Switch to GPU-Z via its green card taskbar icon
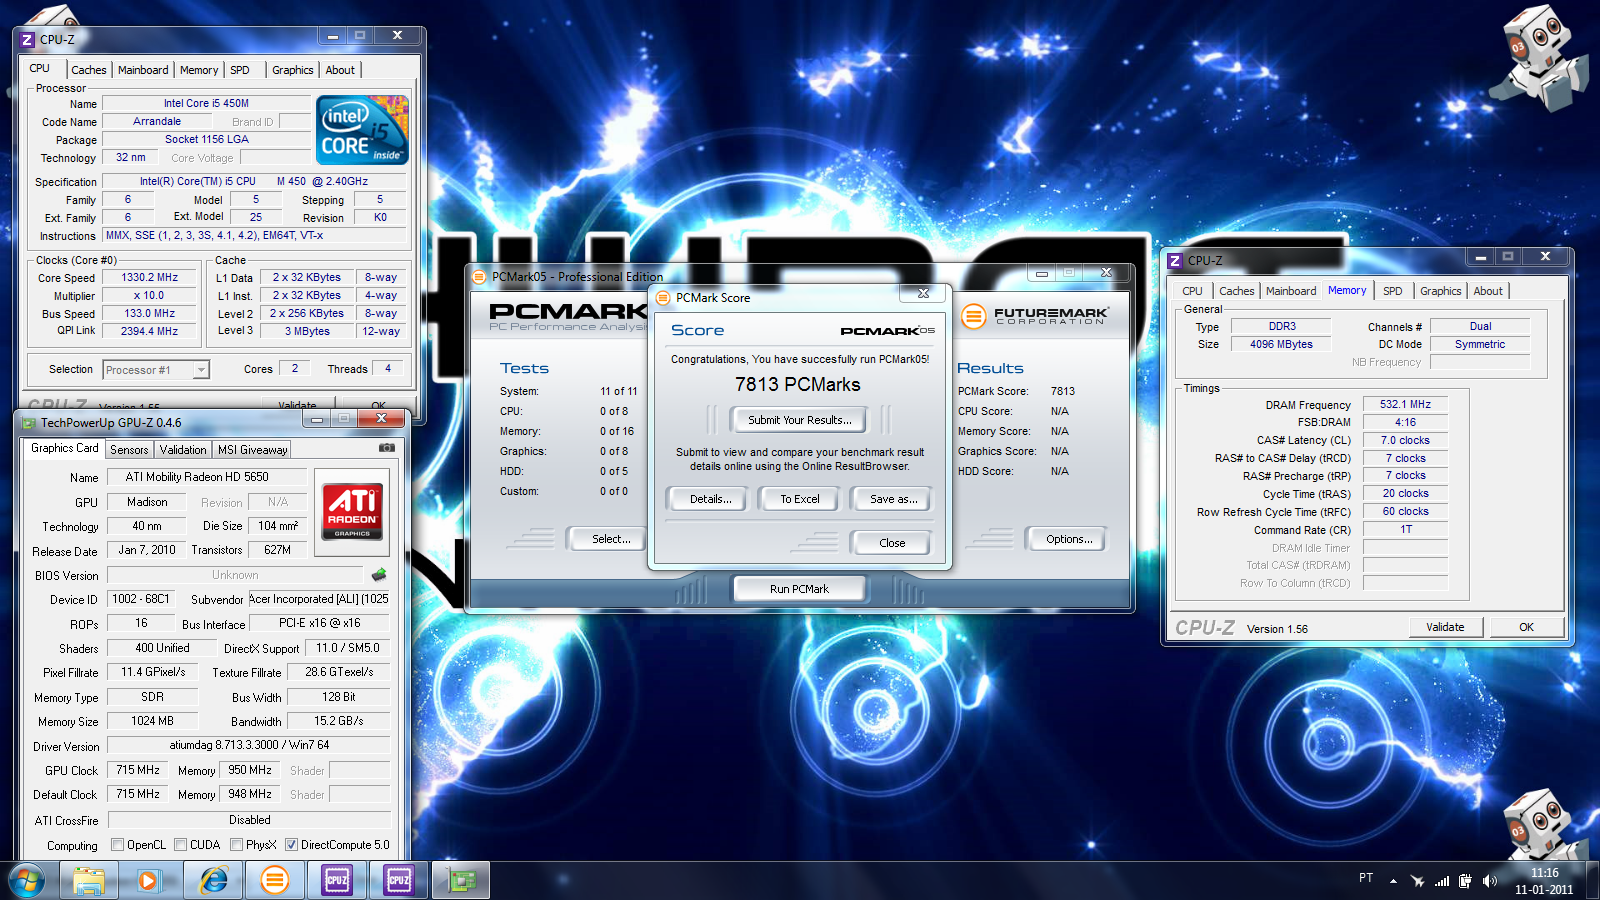Screen dimensions: 1600x900 click(x=461, y=881)
